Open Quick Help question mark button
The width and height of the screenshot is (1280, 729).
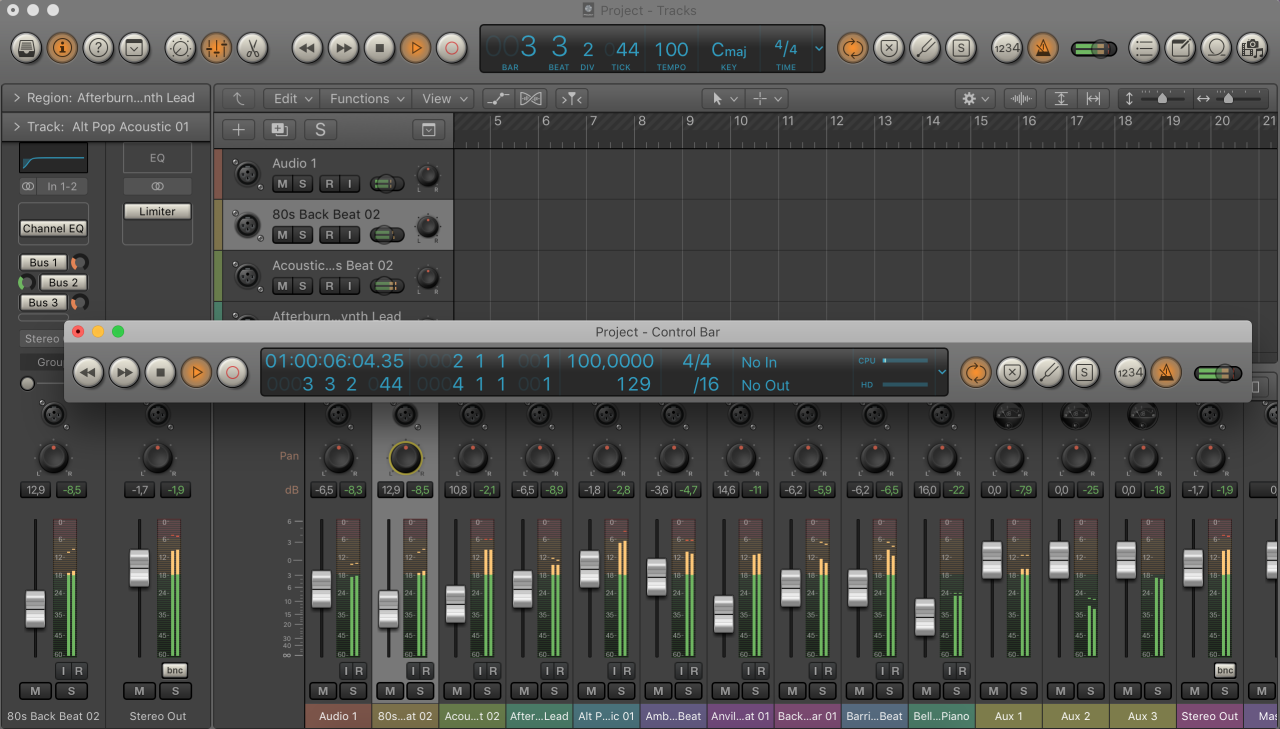pyautogui.click(x=98, y=47)
